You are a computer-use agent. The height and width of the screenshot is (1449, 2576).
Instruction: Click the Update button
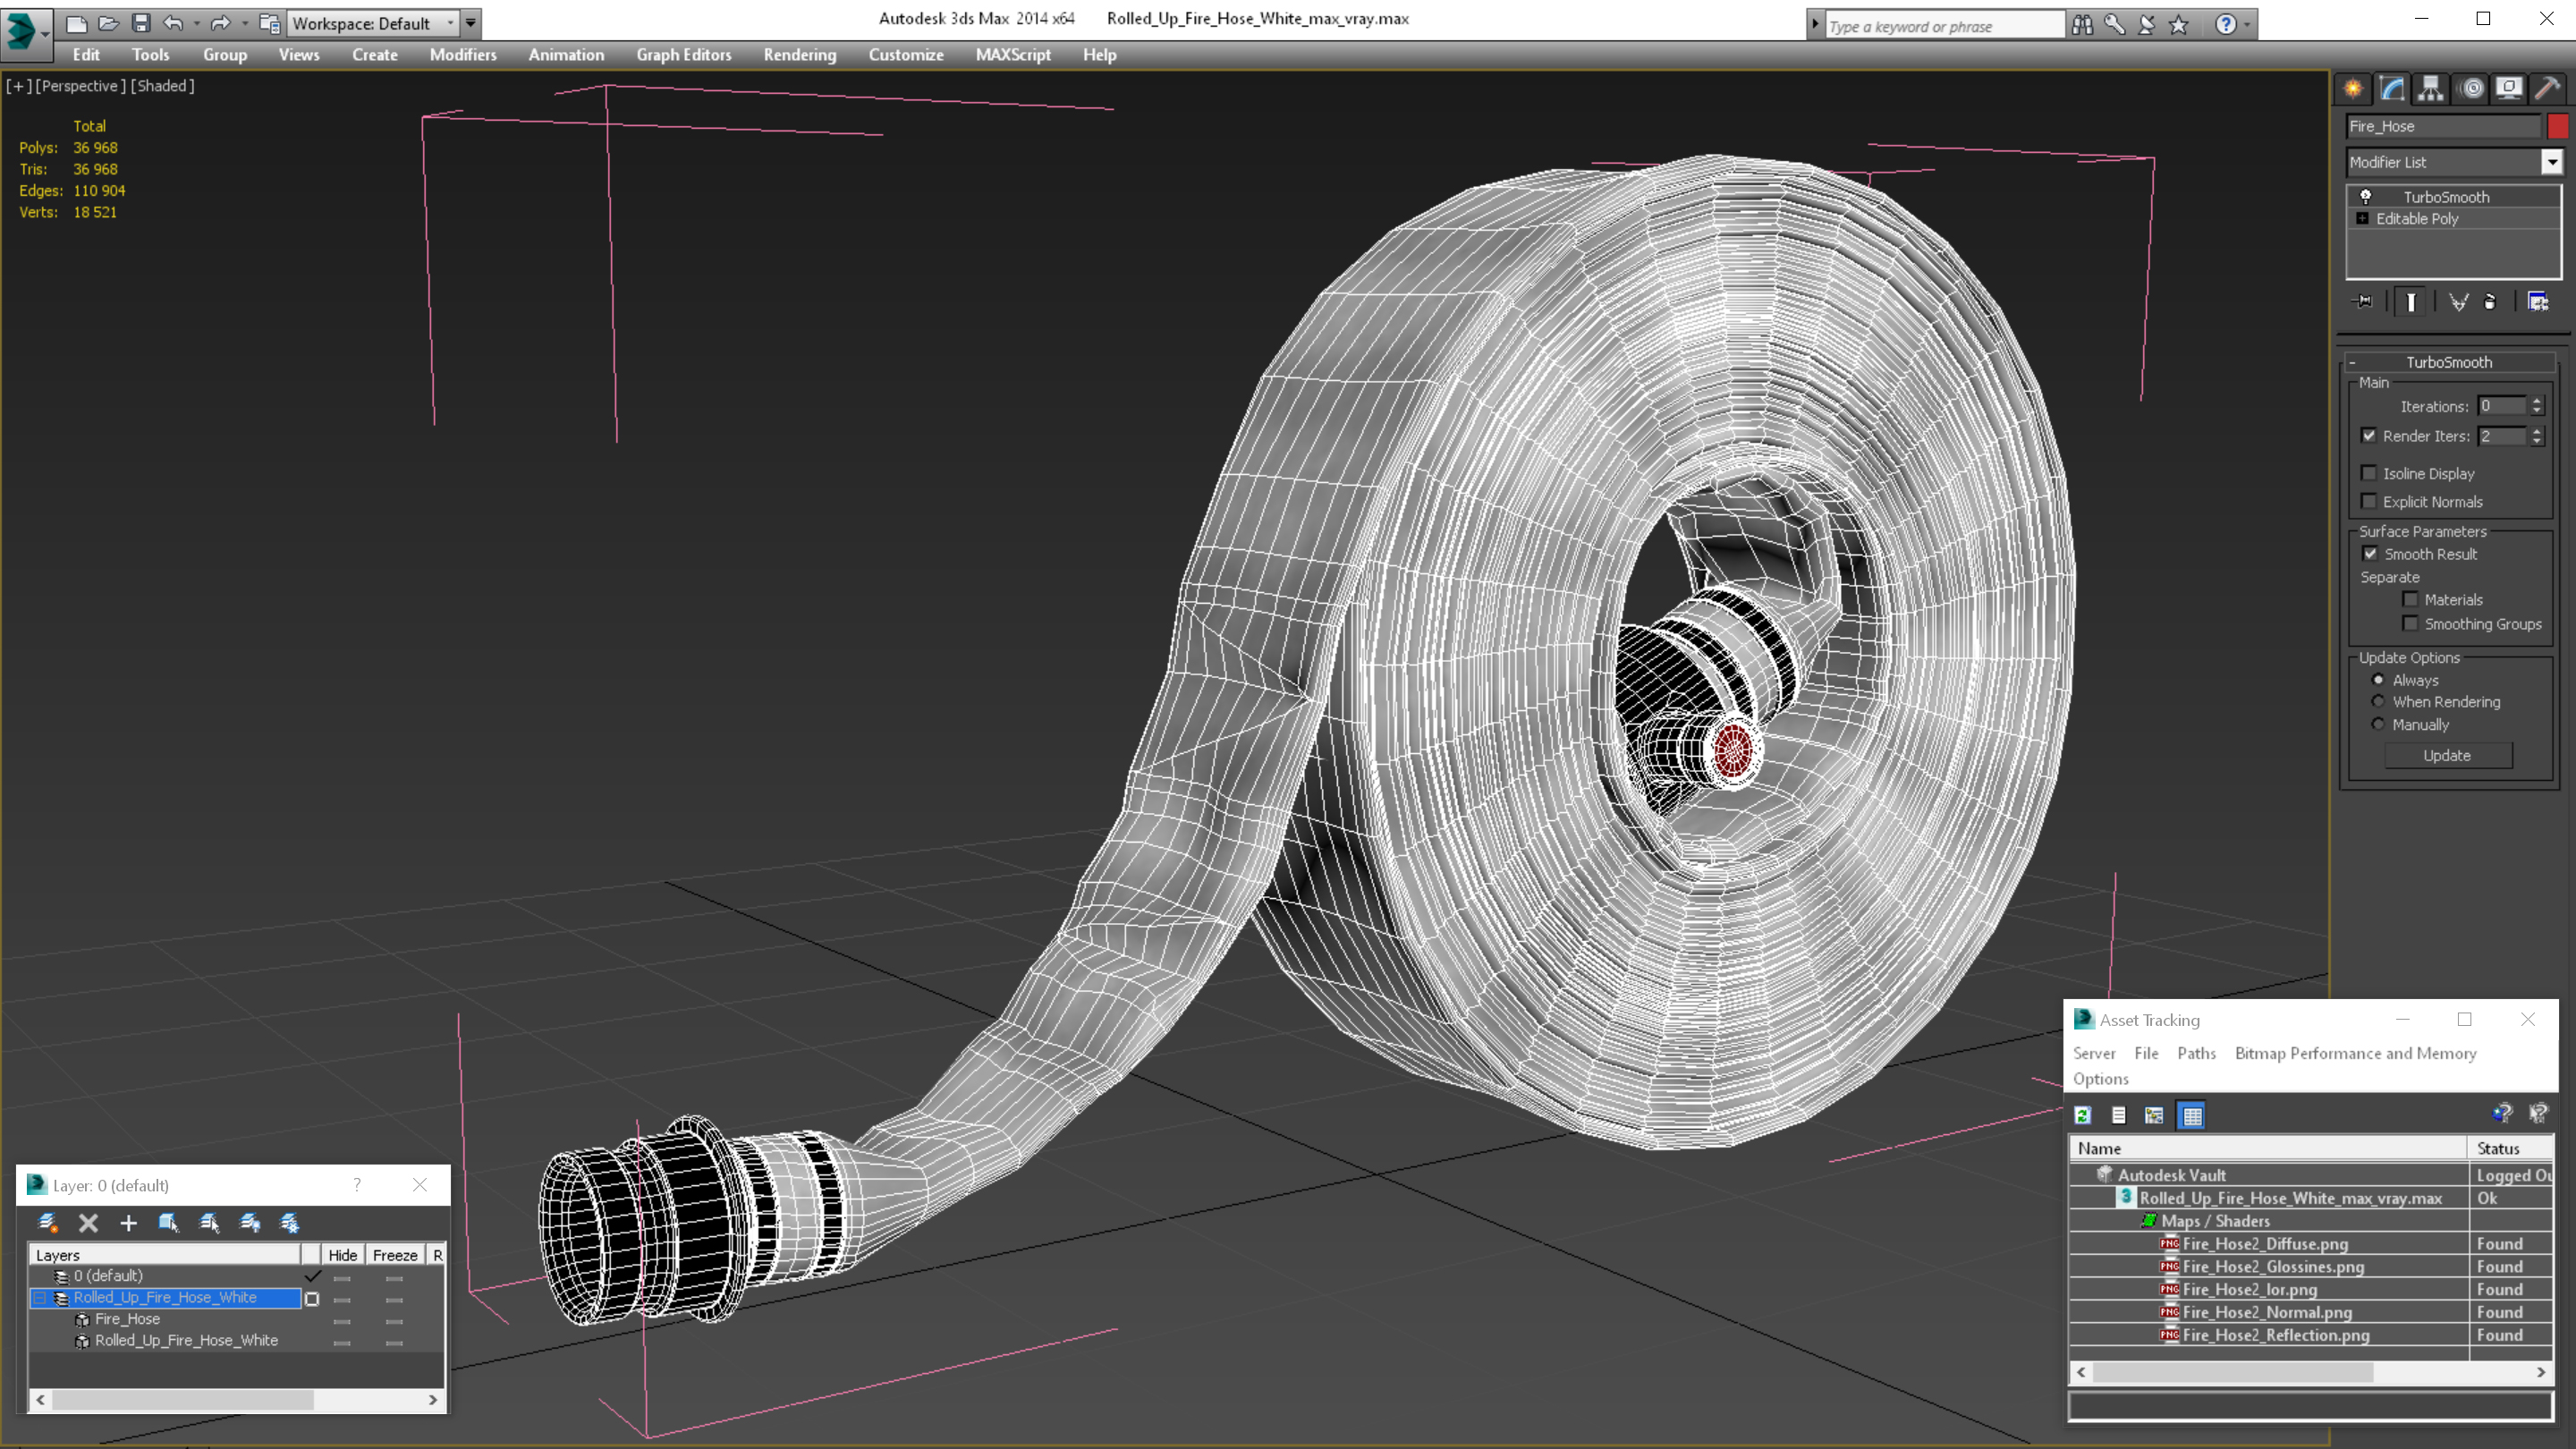click(2447, 755)
